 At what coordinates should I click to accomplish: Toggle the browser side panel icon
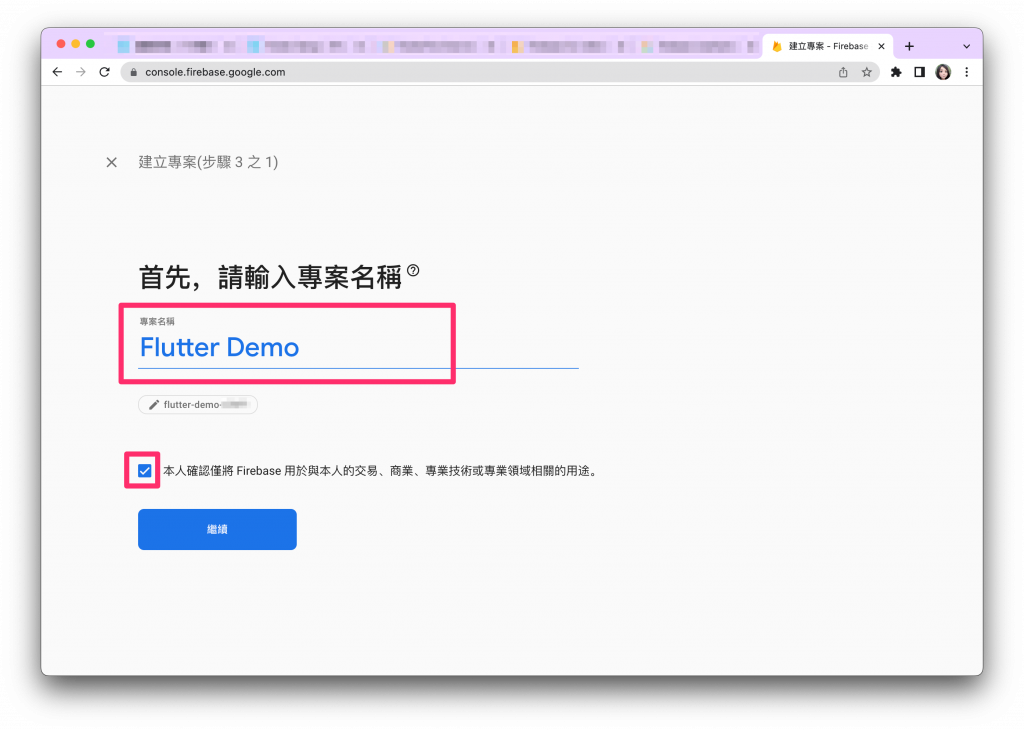(920, 72)
